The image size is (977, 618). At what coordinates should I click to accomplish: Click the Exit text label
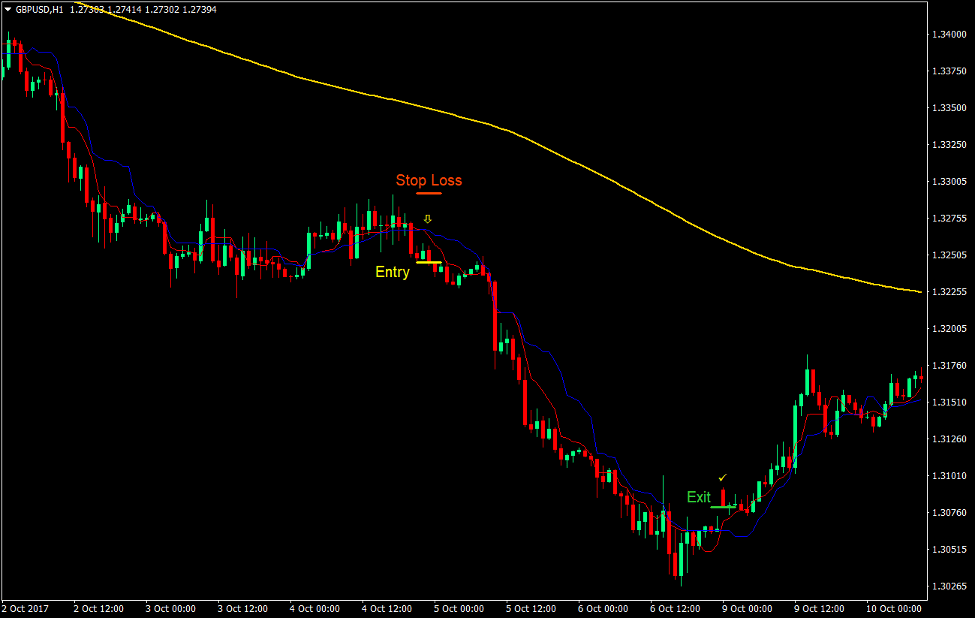(x=697, y=496)
